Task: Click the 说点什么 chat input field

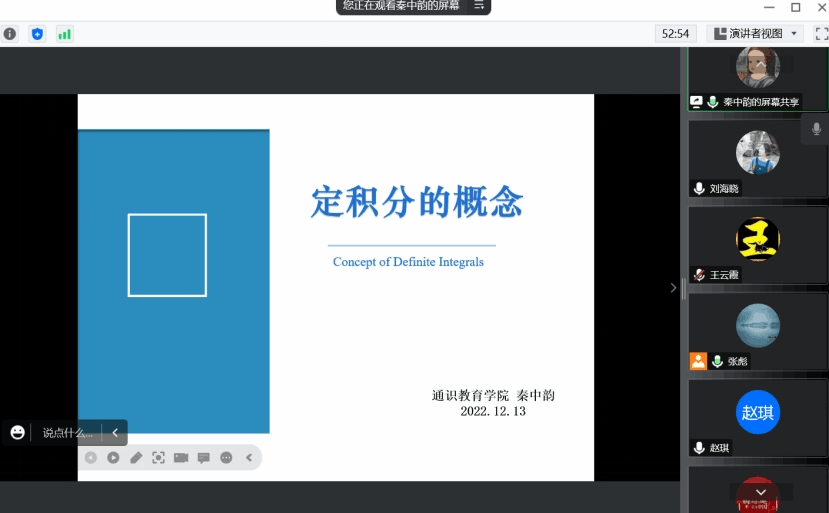Action: 68,433
